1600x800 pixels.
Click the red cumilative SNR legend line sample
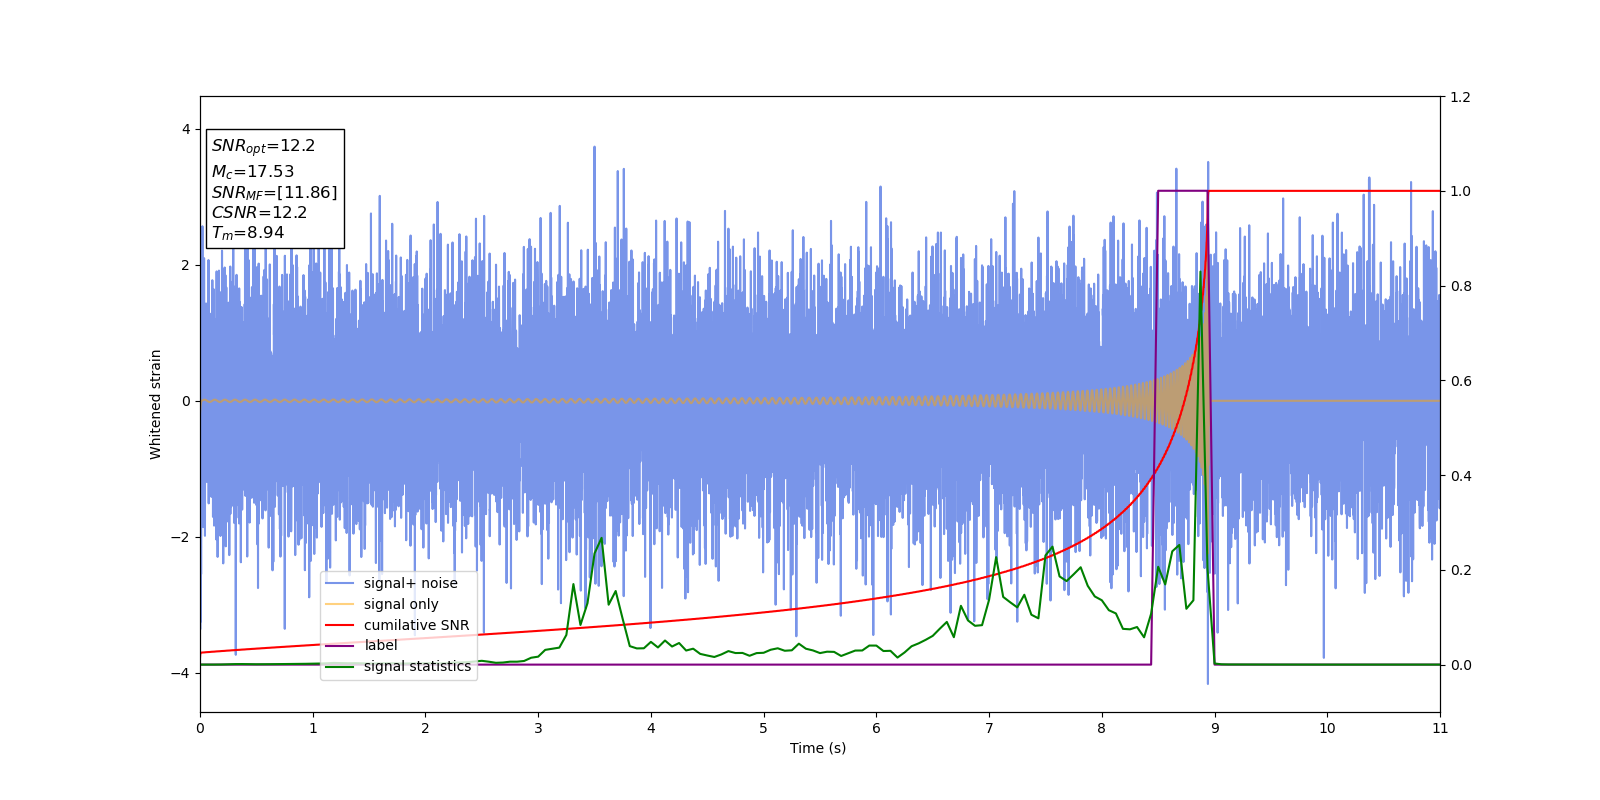click(340, 625)
